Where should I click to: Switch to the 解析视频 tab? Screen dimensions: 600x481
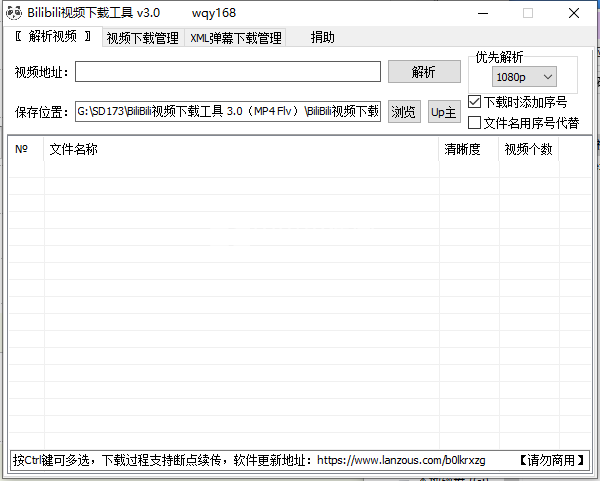(53, 37)
